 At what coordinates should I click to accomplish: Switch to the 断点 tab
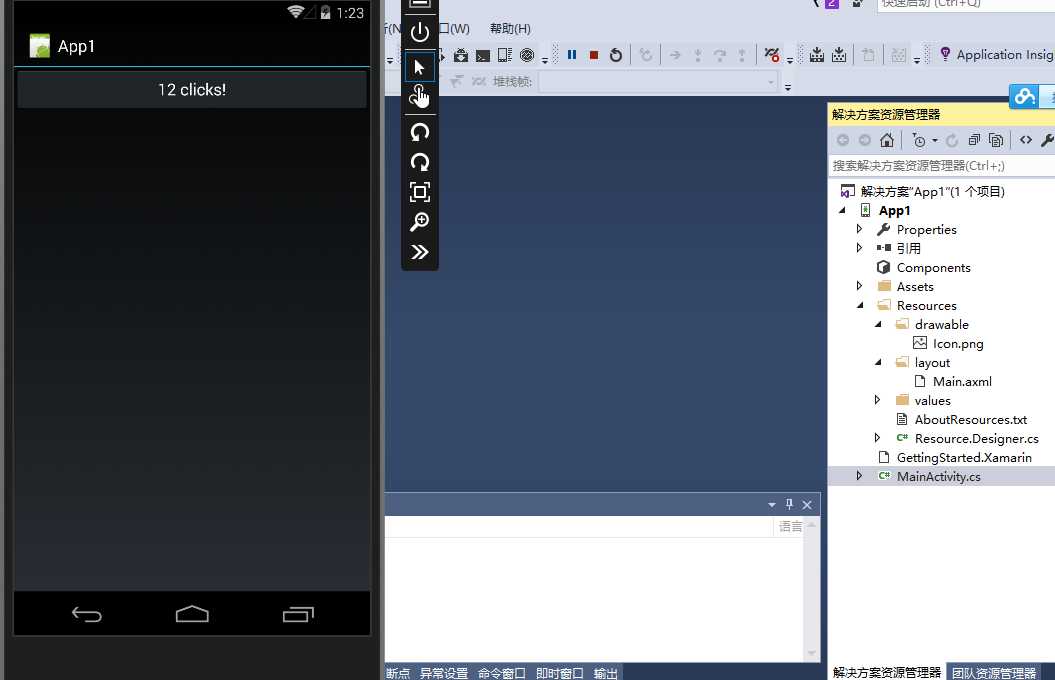click(398, 673)
